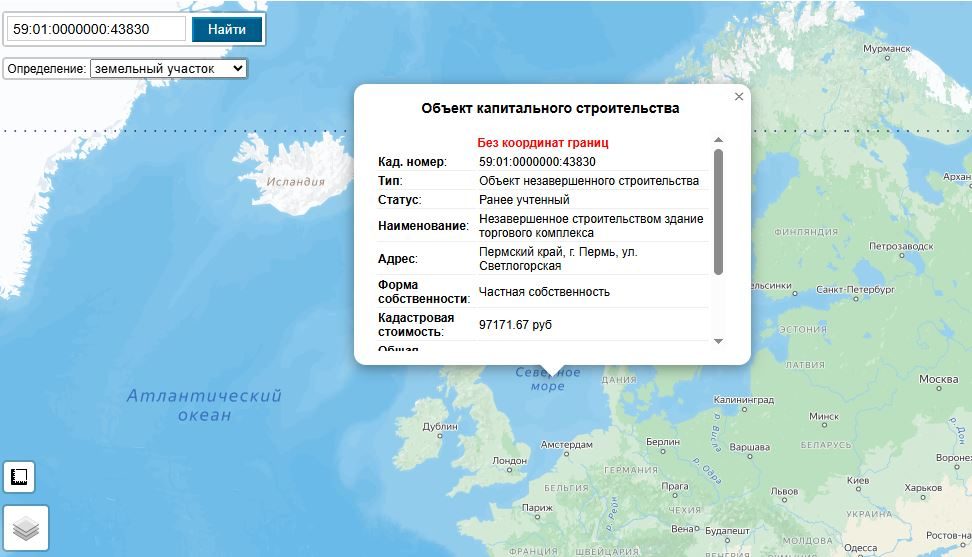
Task: Click the Харьков city label
Action: [923, 488]
